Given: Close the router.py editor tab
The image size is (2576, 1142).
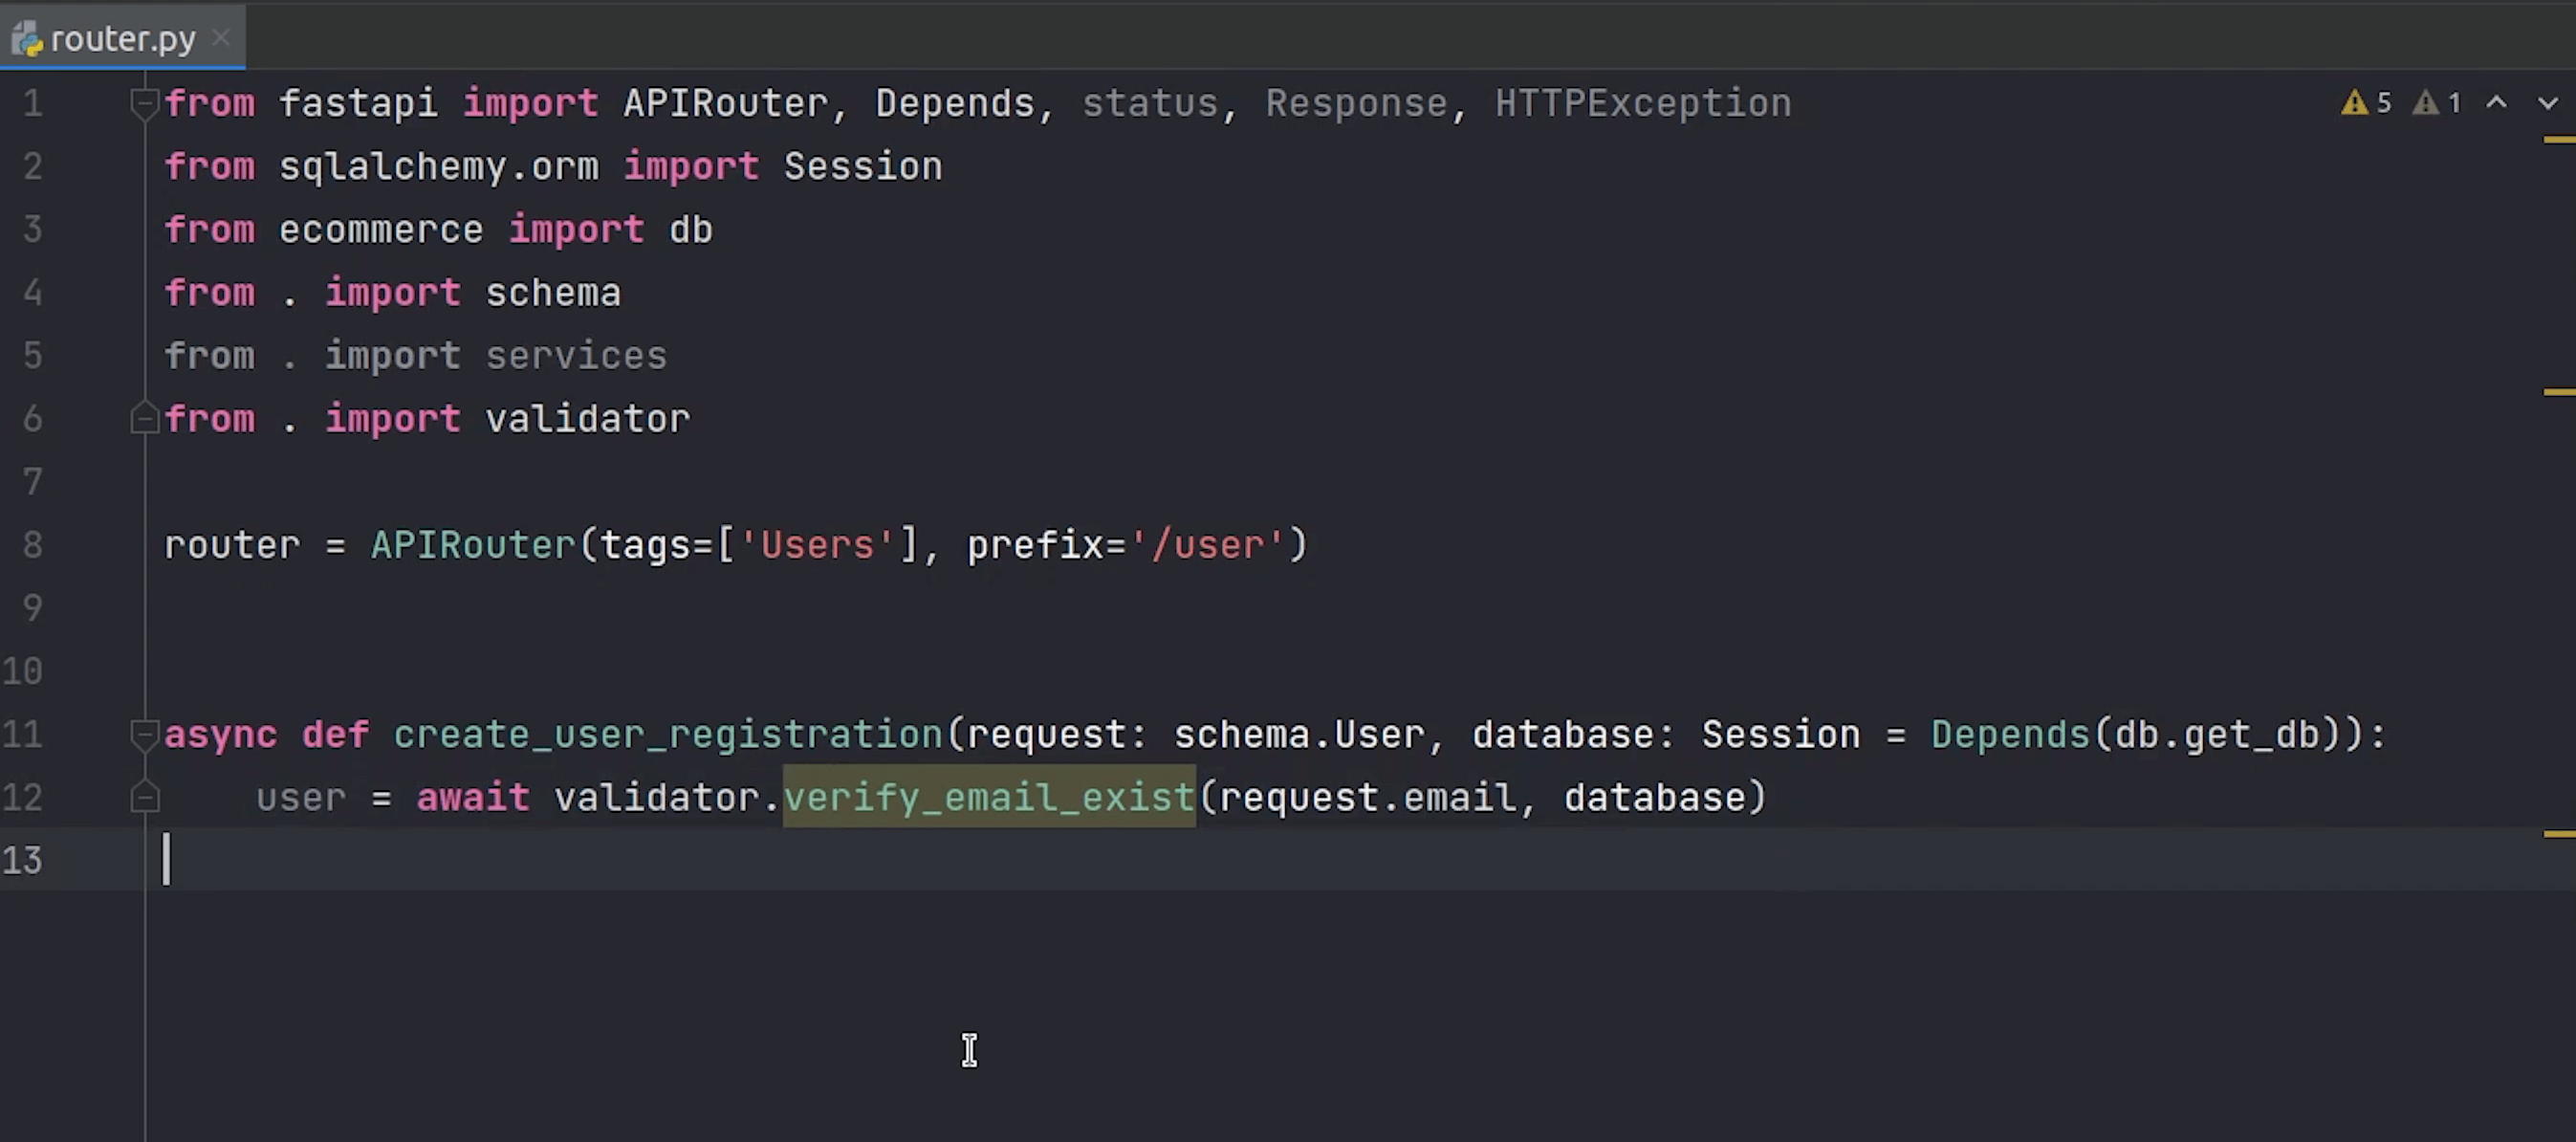Looking at the screenshot, I should click(x=221, y=38).
